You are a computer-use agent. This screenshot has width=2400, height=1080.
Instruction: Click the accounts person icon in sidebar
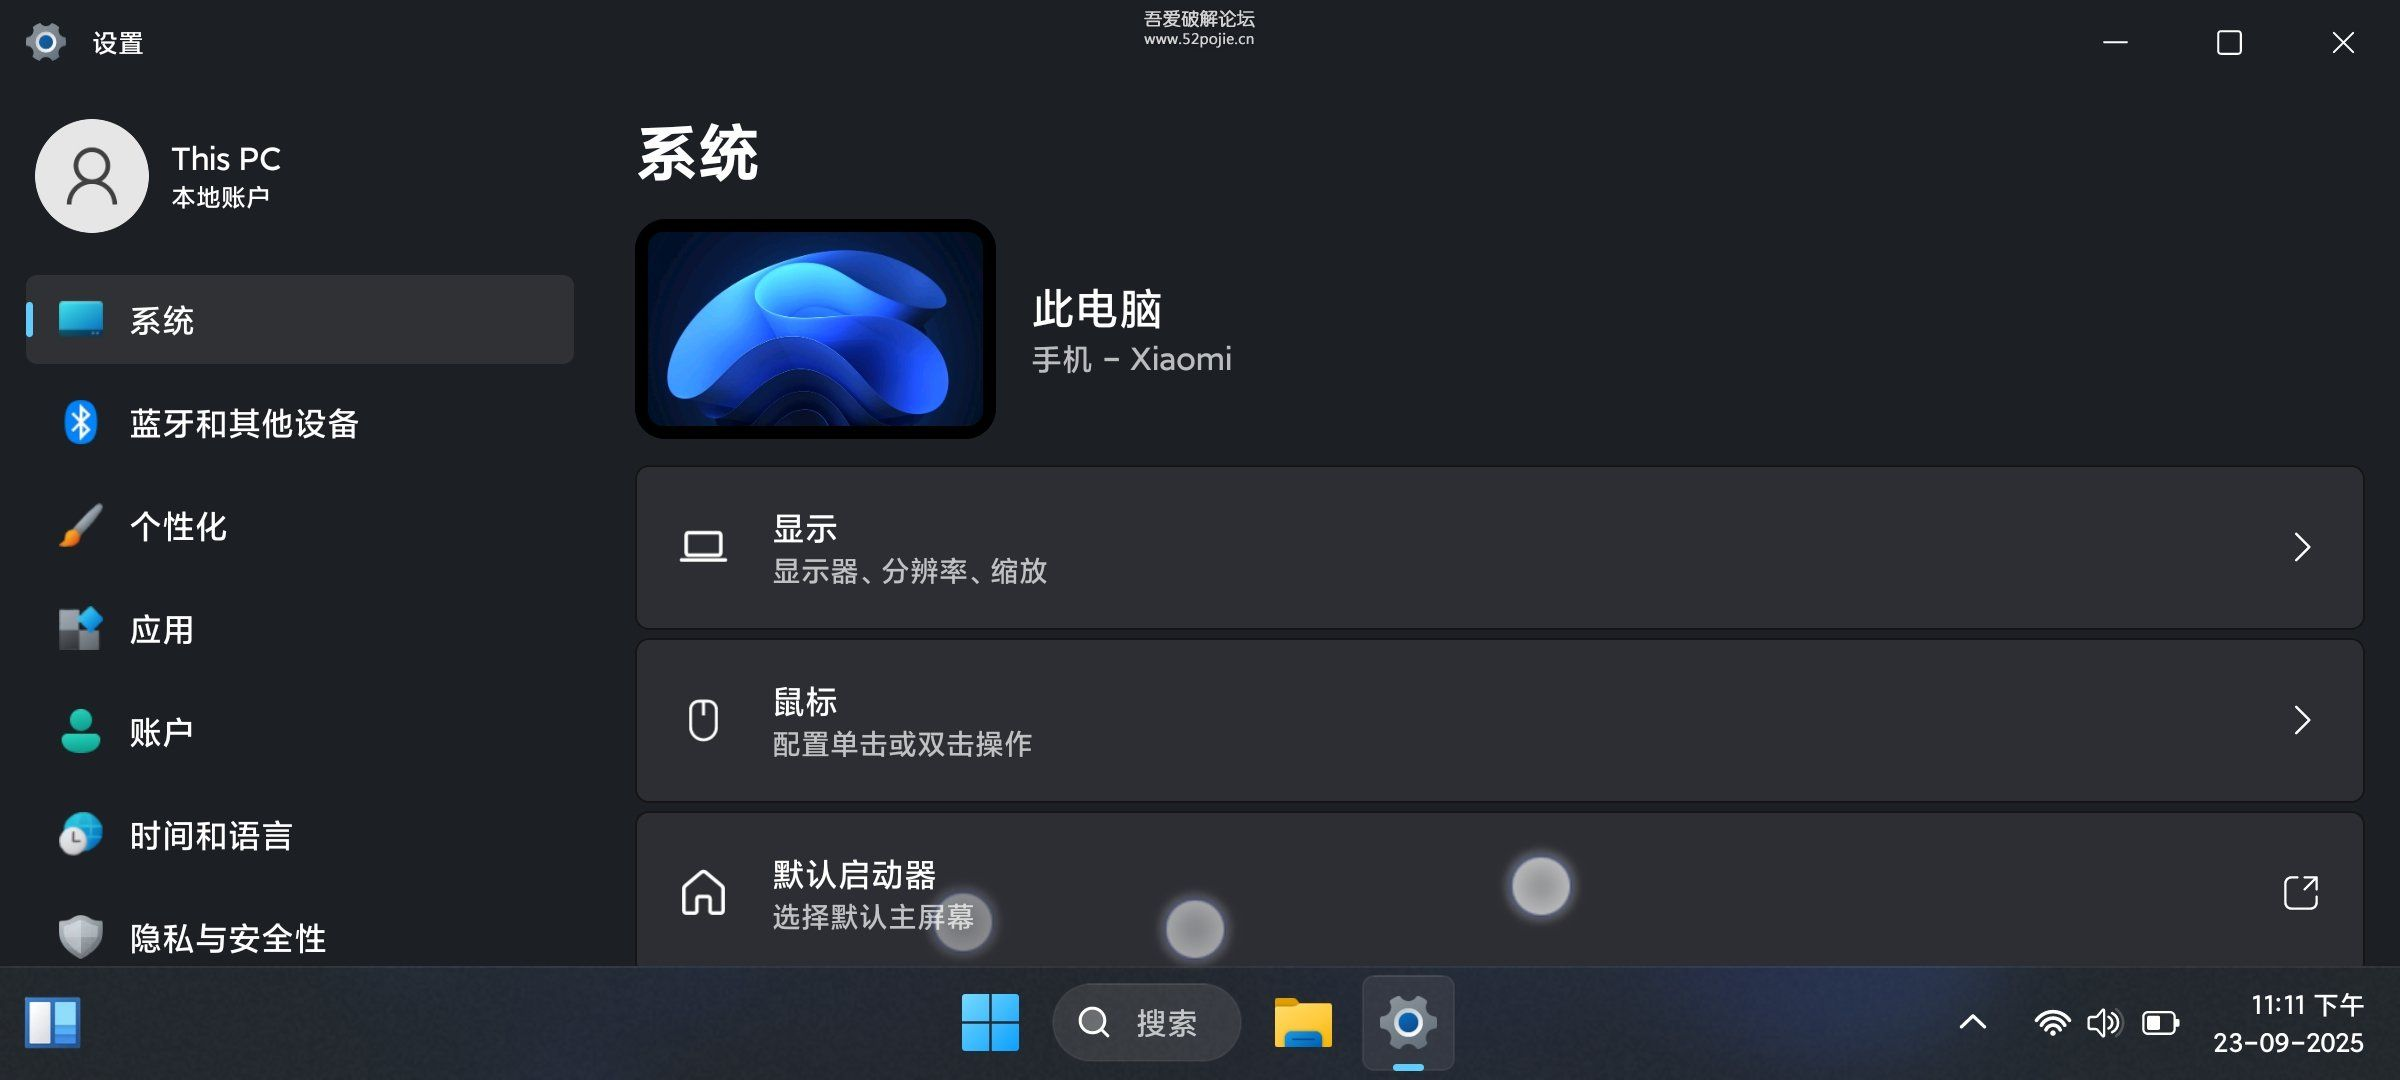80,732
